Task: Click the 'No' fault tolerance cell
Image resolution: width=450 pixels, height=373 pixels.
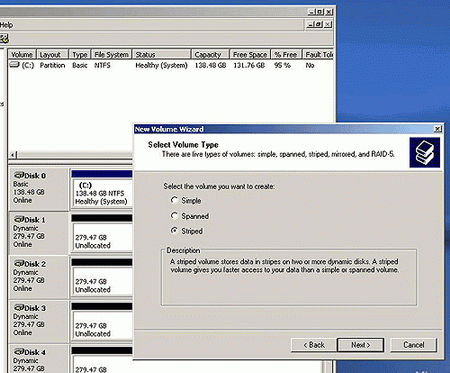Action: [310, 65]
